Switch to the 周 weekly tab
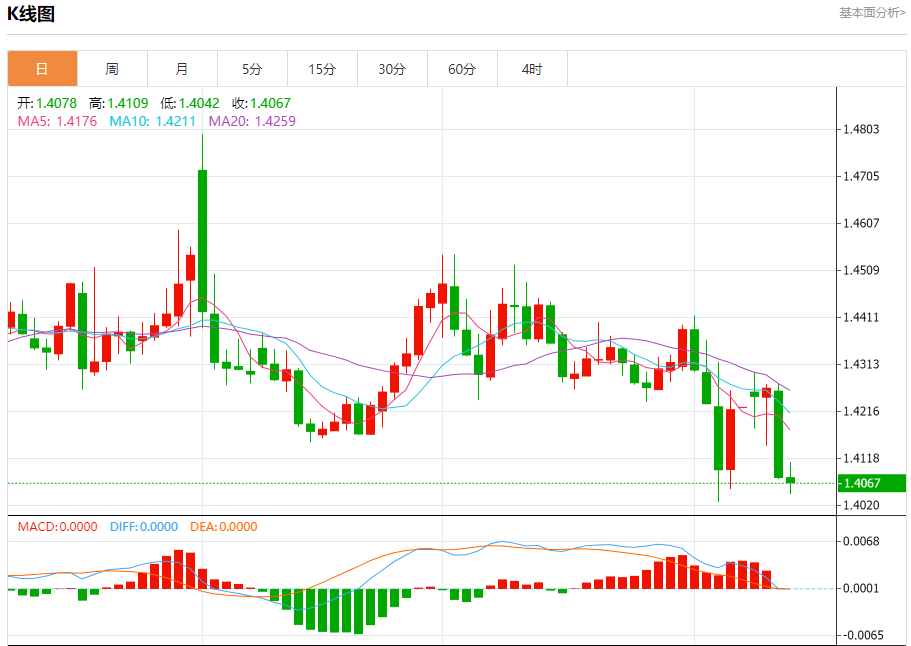This screenshot has height=646, width=911. 112,69
